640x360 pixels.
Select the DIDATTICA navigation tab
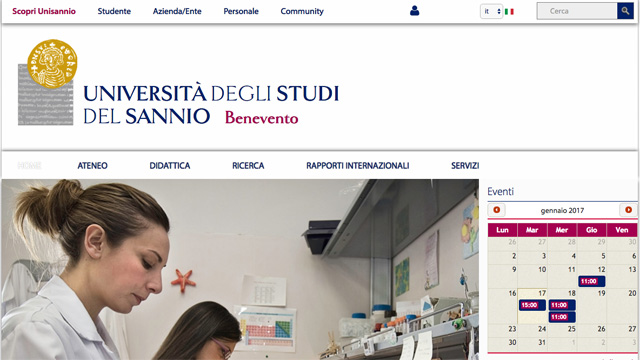pos(170,165)
